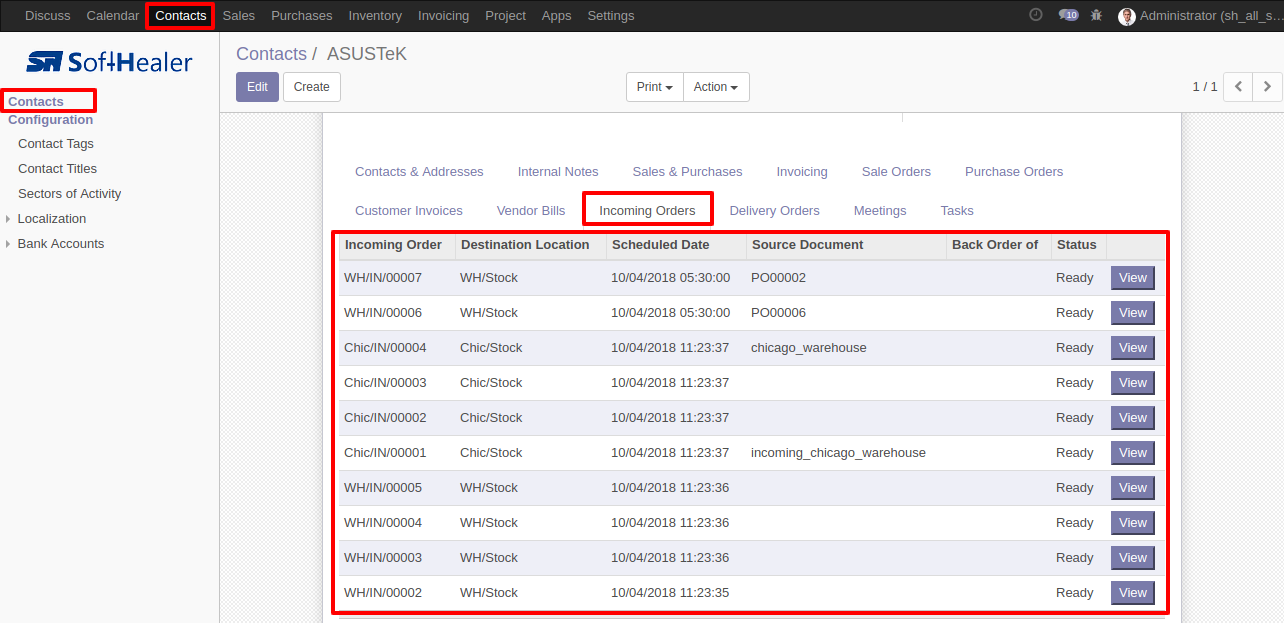Switch to Invoicing tab
This screenshot has height=623, width=1284.
tap(802, 172)
